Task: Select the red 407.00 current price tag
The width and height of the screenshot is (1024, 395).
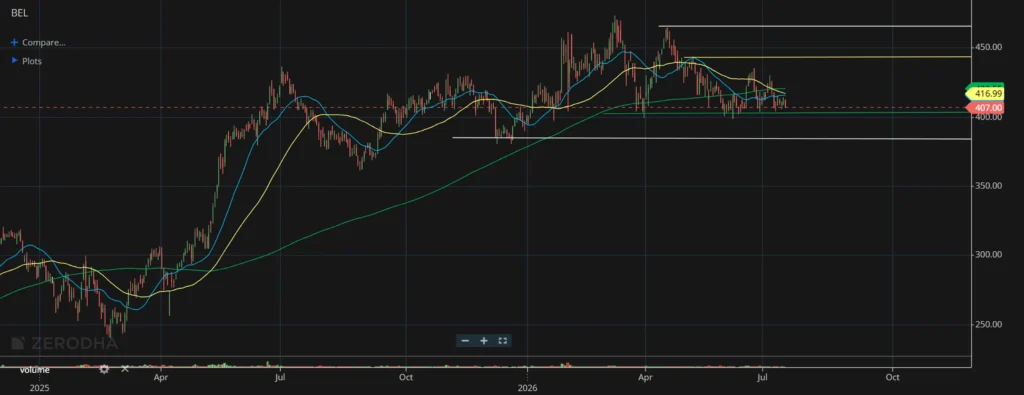Action: click(x=986, y=108)
